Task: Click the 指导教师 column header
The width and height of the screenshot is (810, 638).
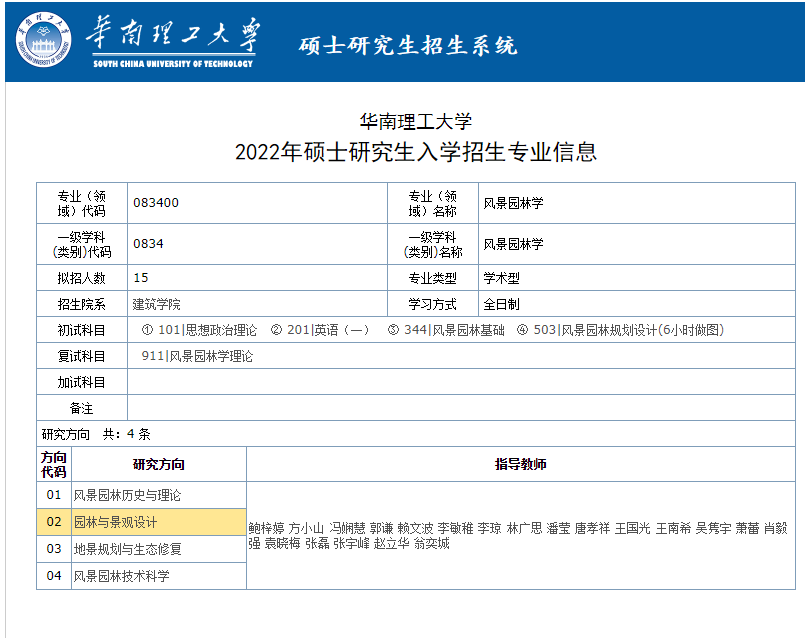Action: pyautogui.click(x=521, y=464)
